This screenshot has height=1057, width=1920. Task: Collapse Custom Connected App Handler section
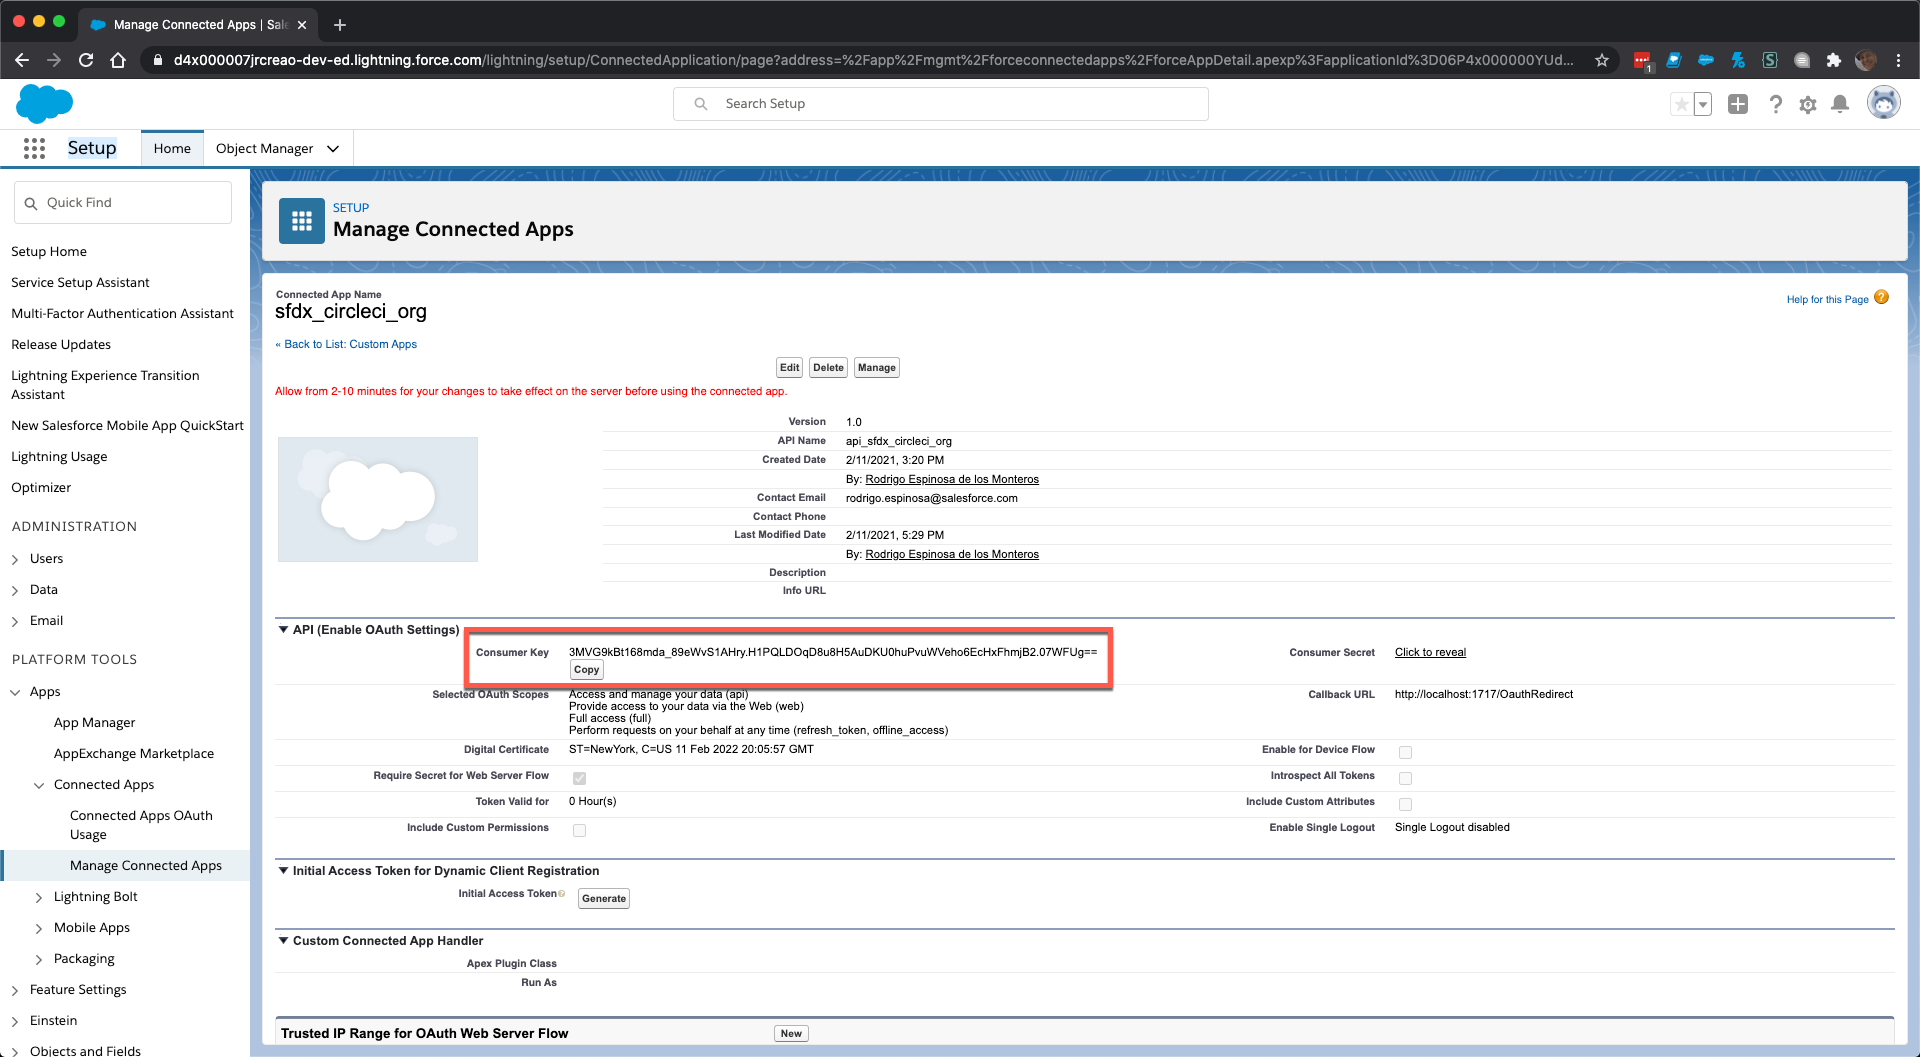tap(283, 940)
